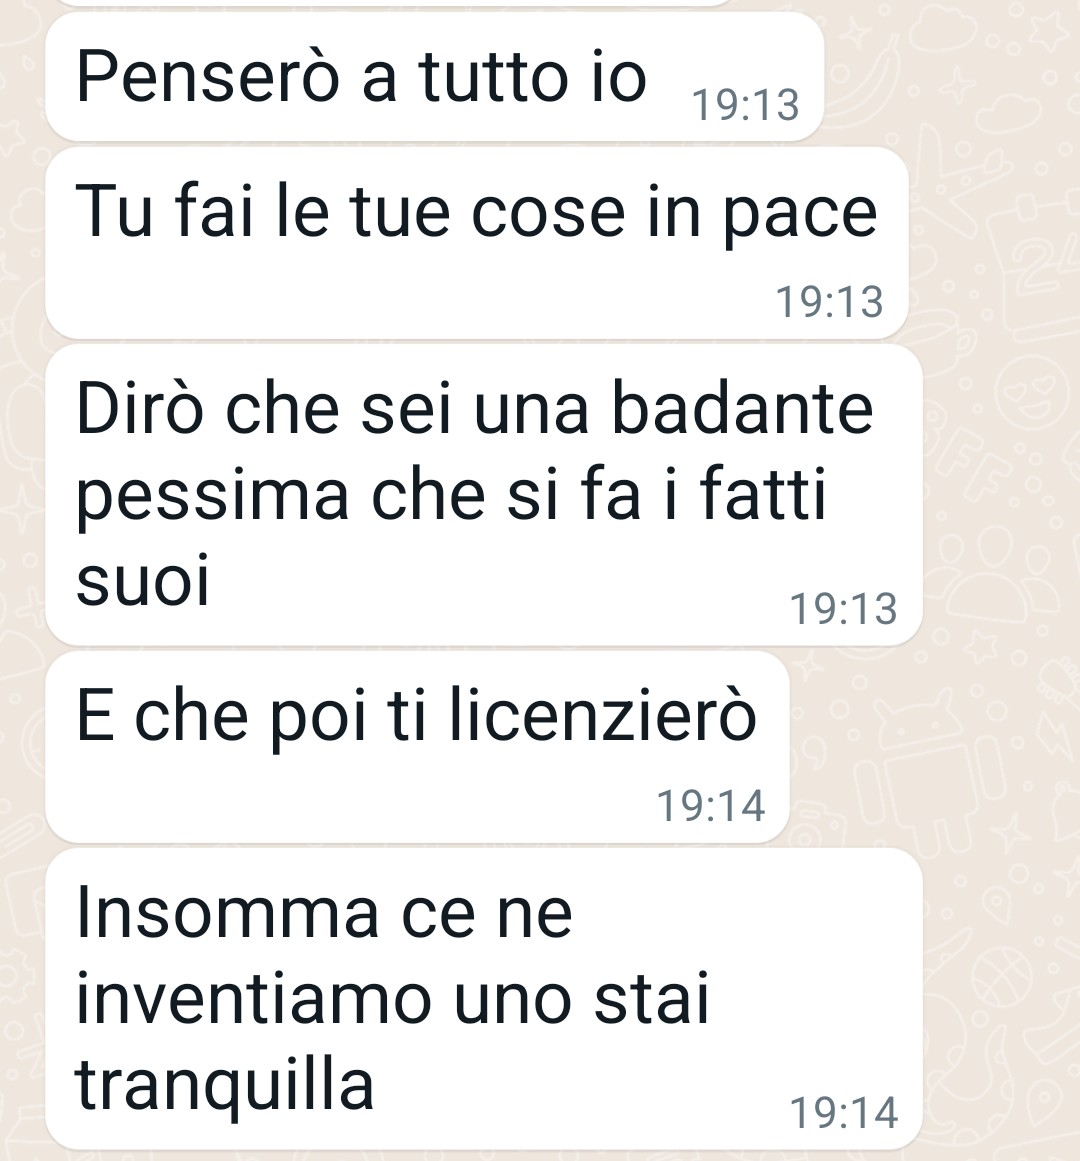
Task: Click the word "inventiamo" in the last message
Action: point(254,999)
